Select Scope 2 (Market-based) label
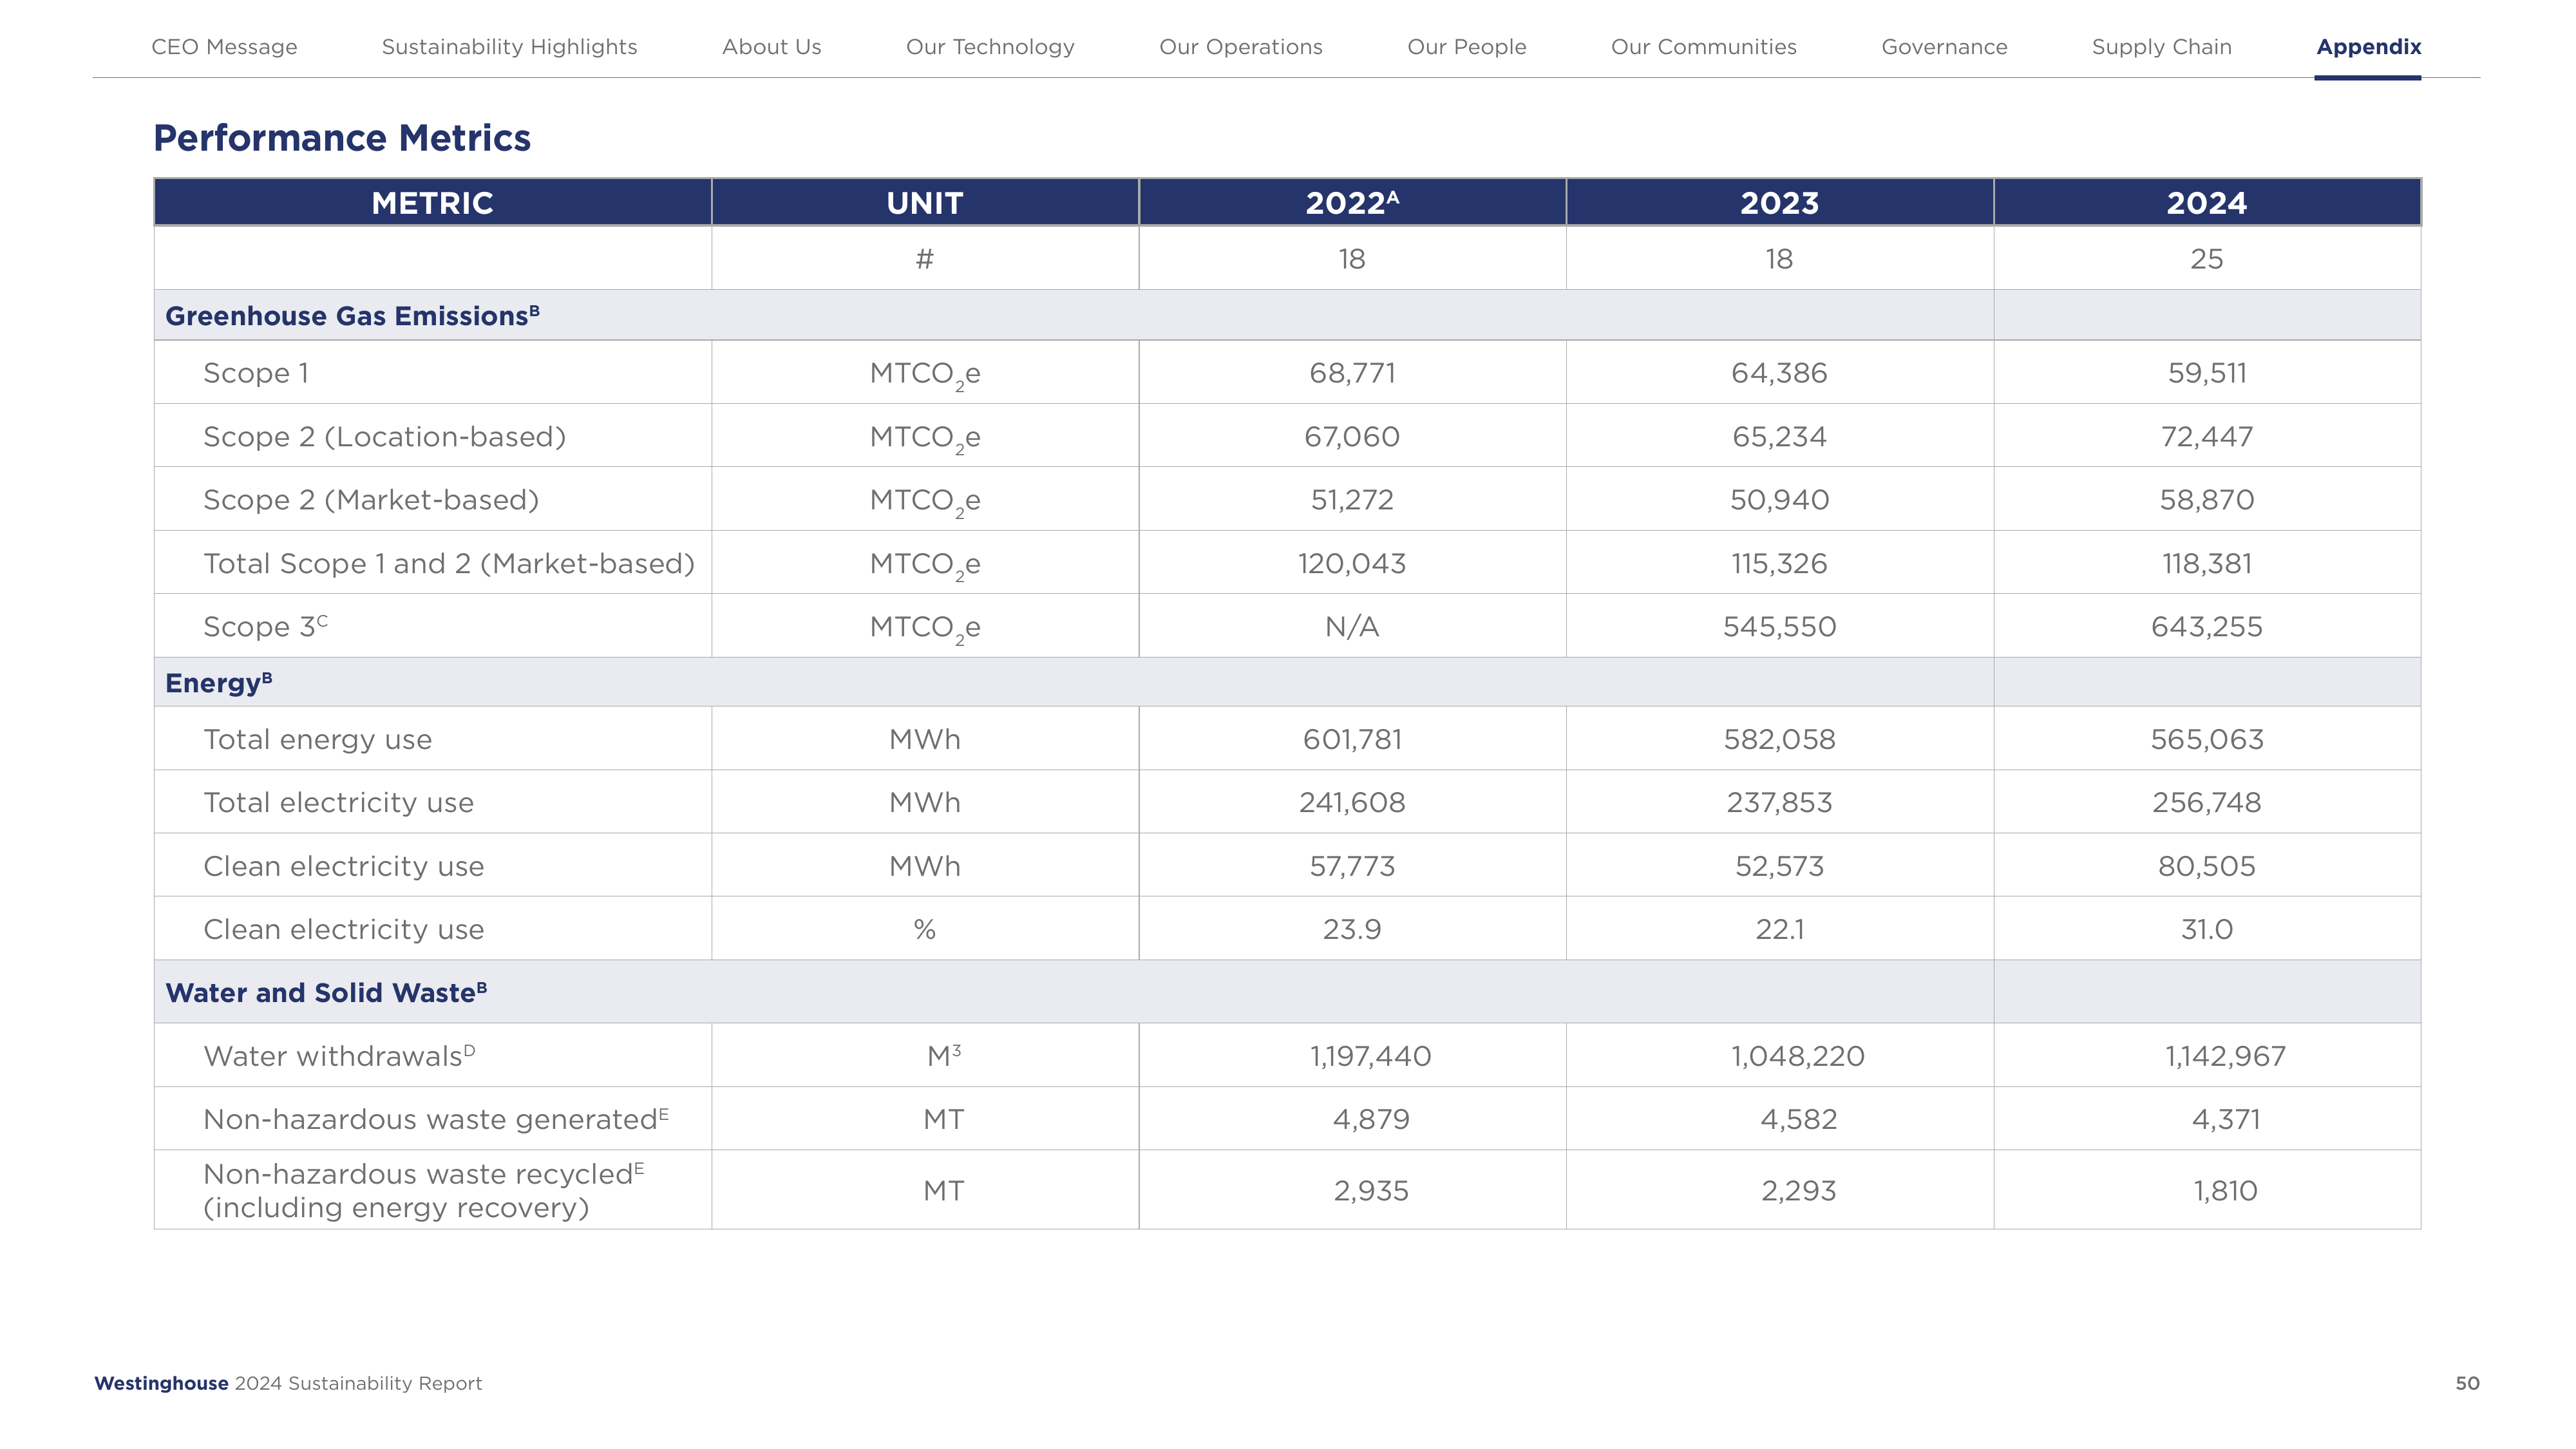Image resolution: width=2576 pixels, height=1449 pixels. [371, 500]
